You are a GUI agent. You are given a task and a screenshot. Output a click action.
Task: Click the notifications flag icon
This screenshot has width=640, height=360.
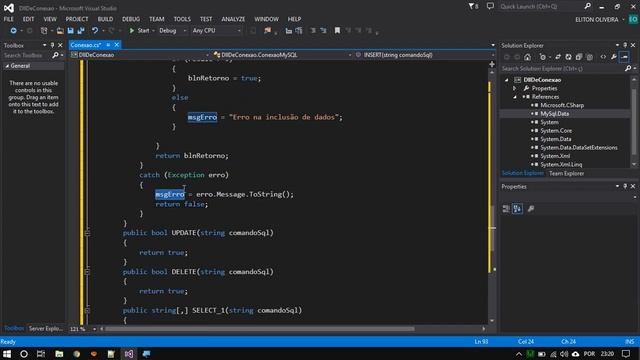click(473, 7)
